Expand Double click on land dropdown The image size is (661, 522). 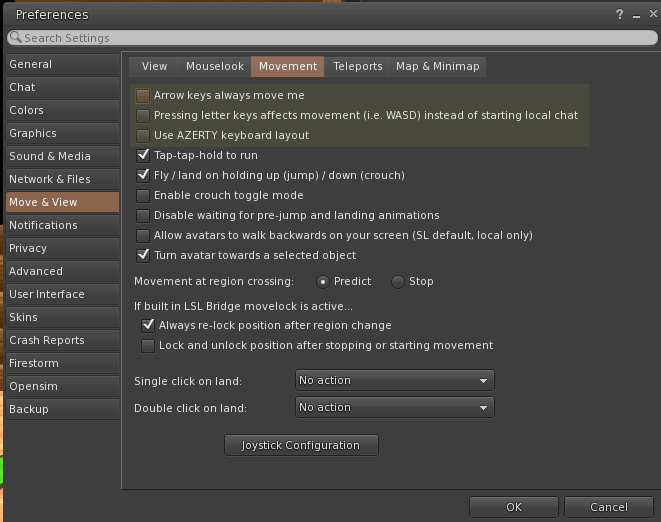[x=395, y=408]
